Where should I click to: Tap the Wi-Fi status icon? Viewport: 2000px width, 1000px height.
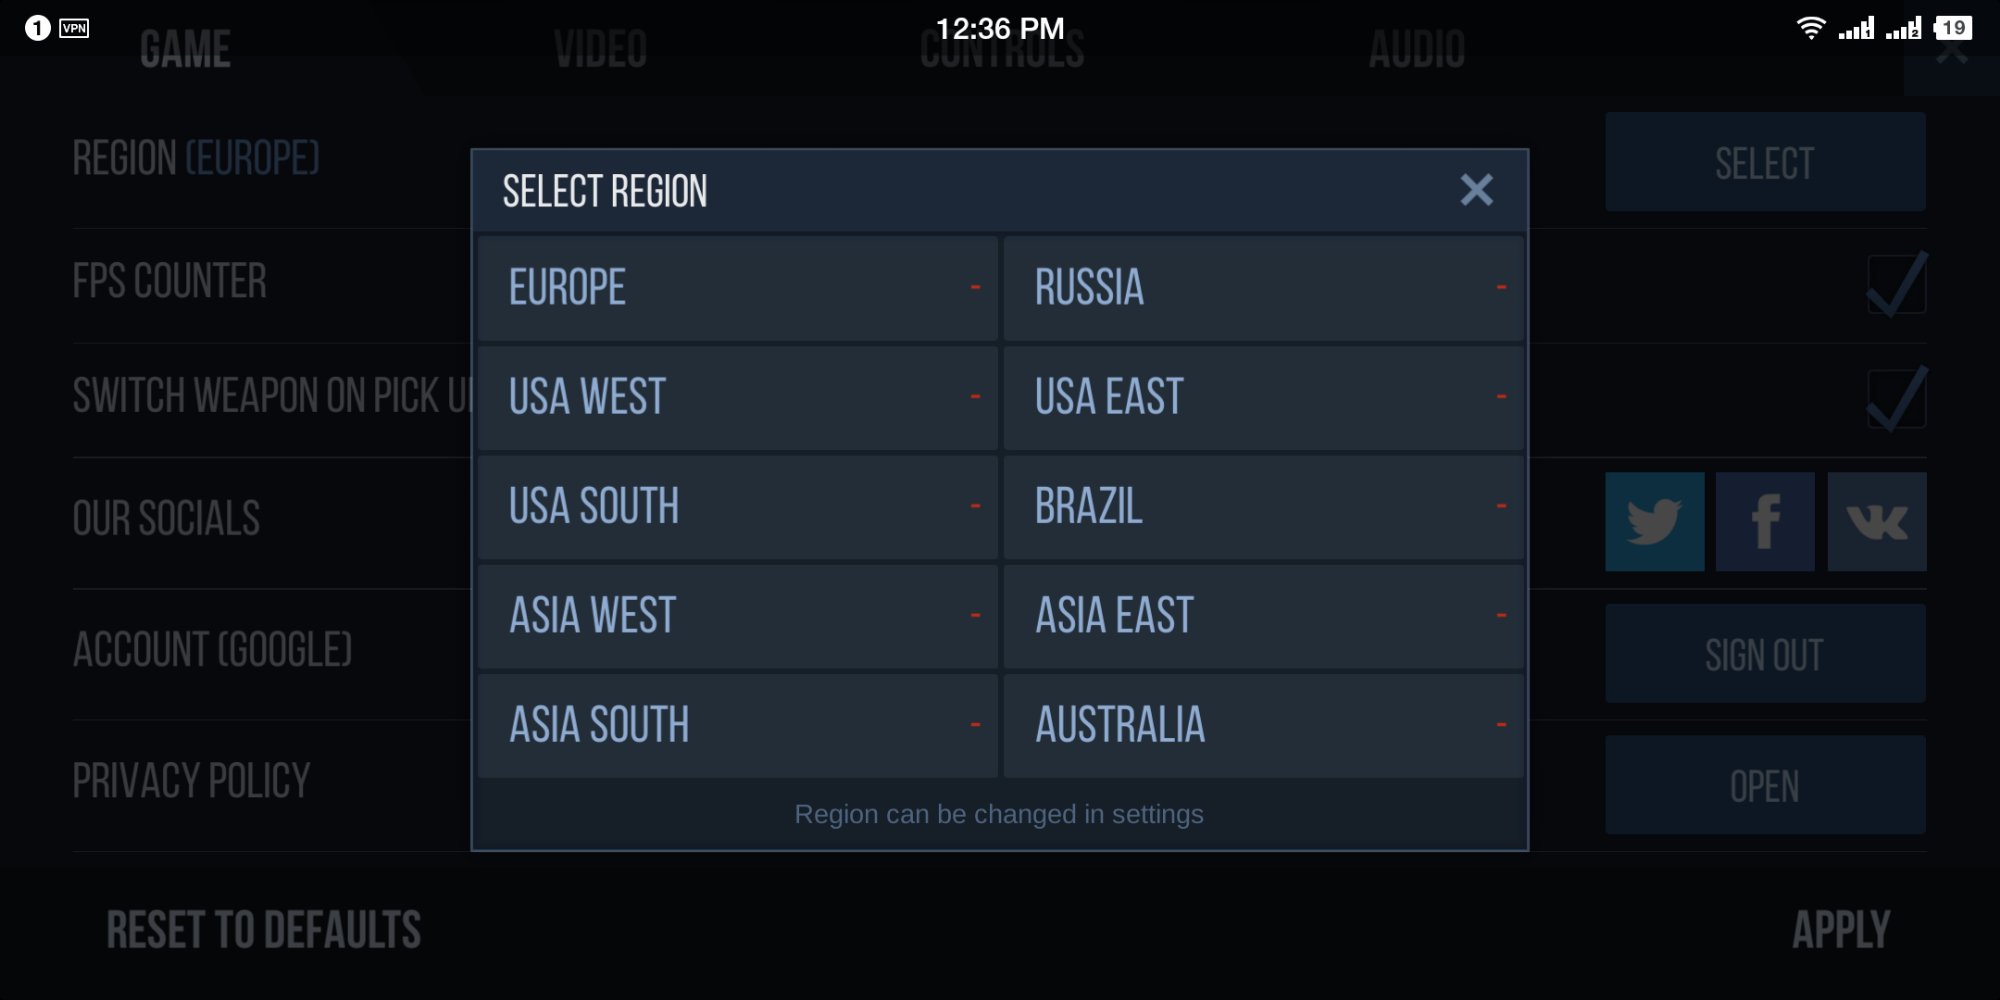click(x=1810, y=28)
